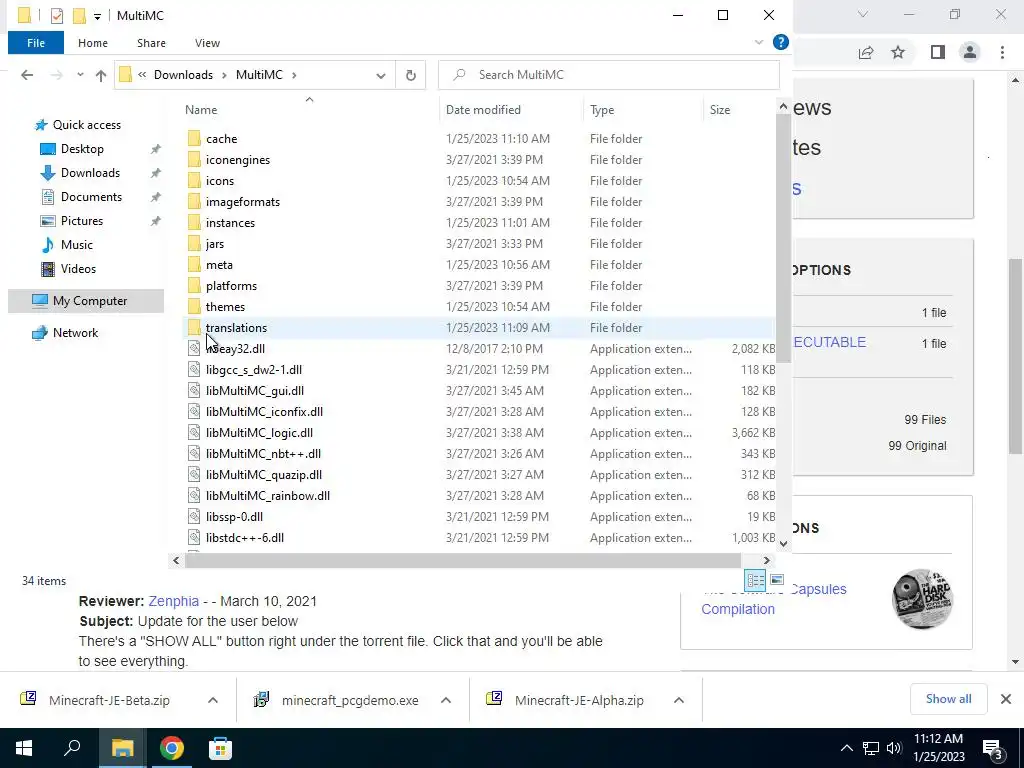
Task: Select the iconengines folder icon
Action: pyautogui.click(x=194, y=159)
